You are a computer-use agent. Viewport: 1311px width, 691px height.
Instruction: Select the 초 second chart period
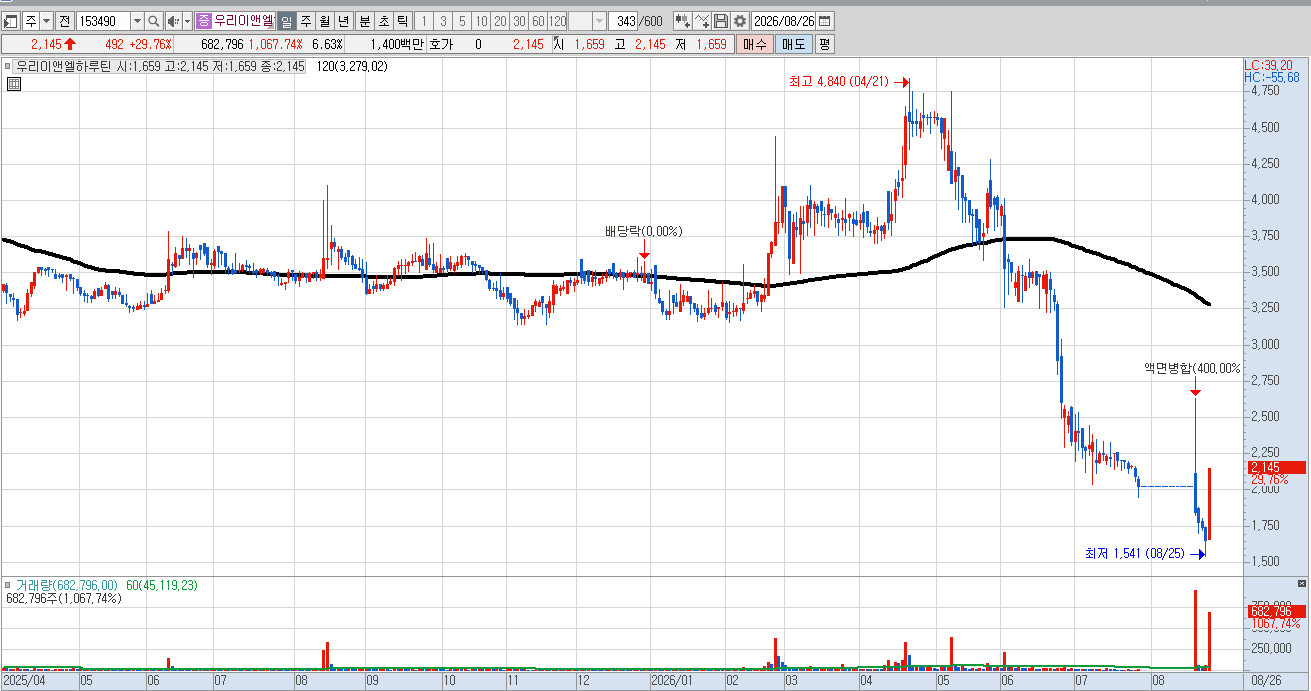coord(383,21)
